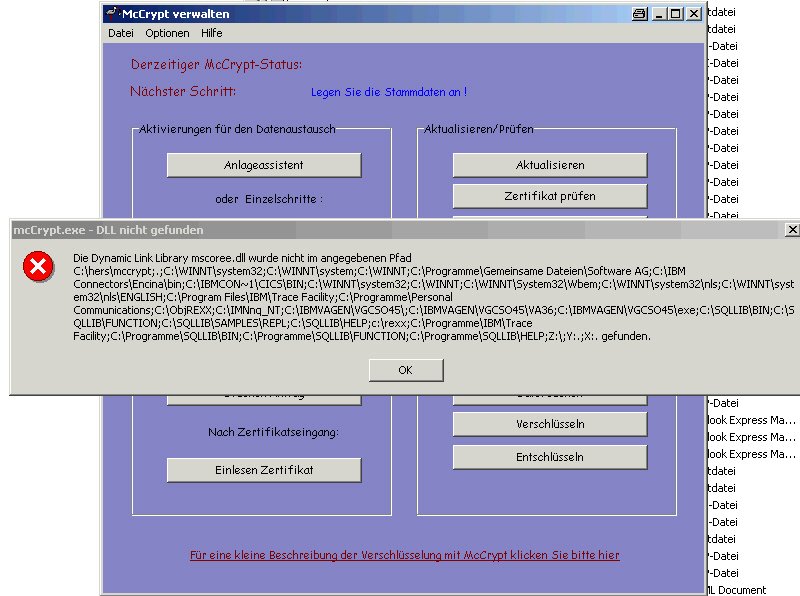800x596 pixels.
Task: Click the McCrypt title bar app icon
Action: pyautogui.click(x=113, y=14)
